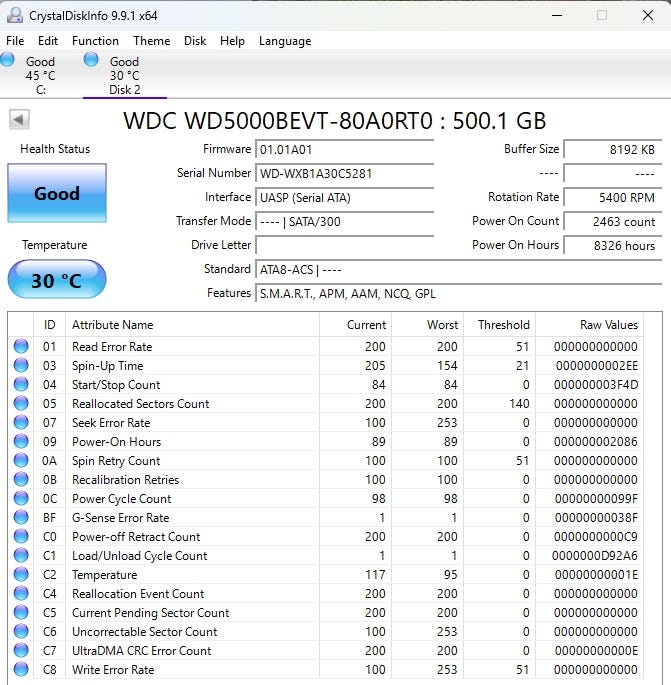
Task: Click the Power On Hours value
Action: tap(613, 246)
